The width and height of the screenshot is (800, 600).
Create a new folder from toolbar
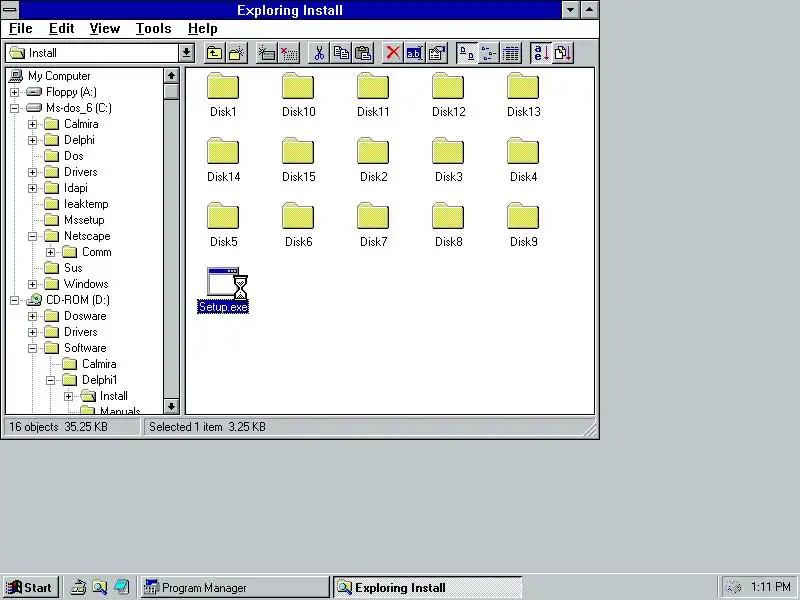237,53
